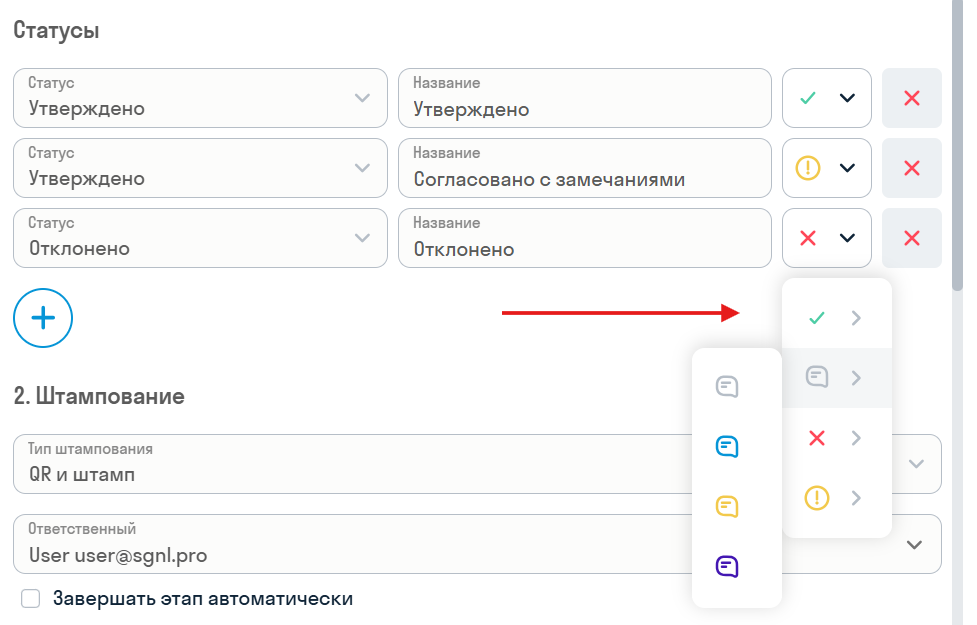
Task: Add a new status with plus button
Action: [43, 318]
